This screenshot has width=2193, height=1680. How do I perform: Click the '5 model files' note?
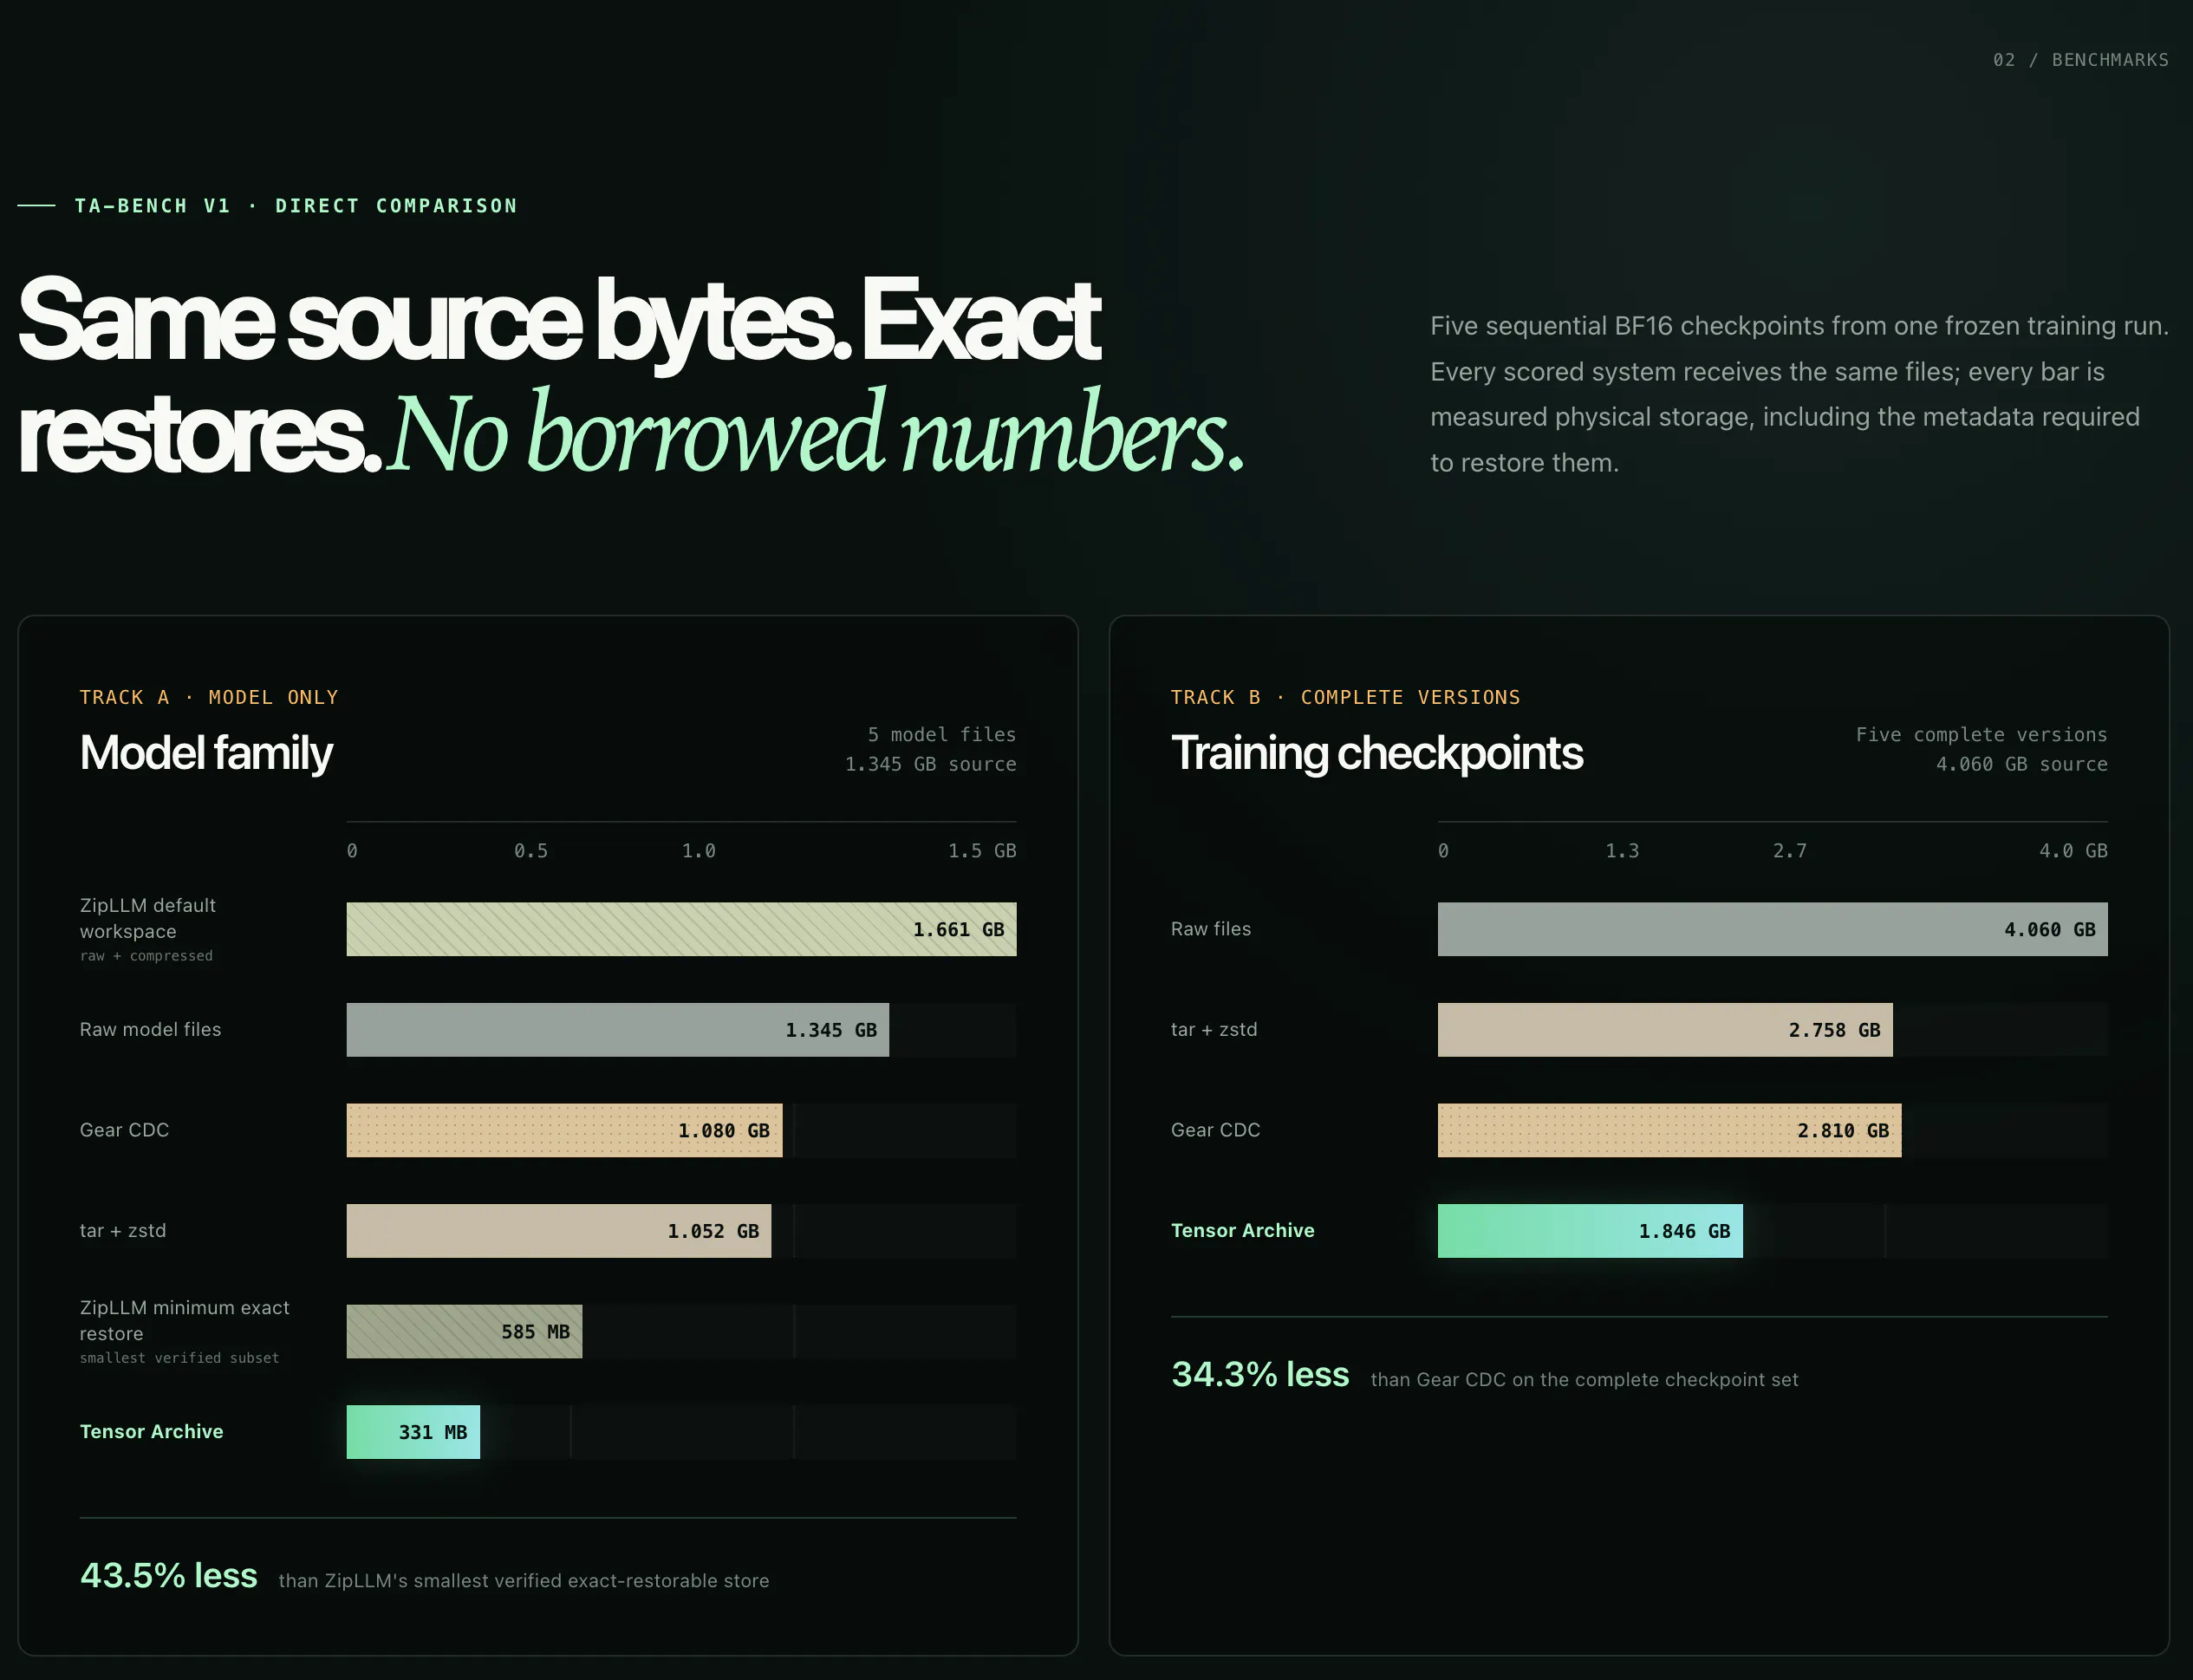click(941, 734)
